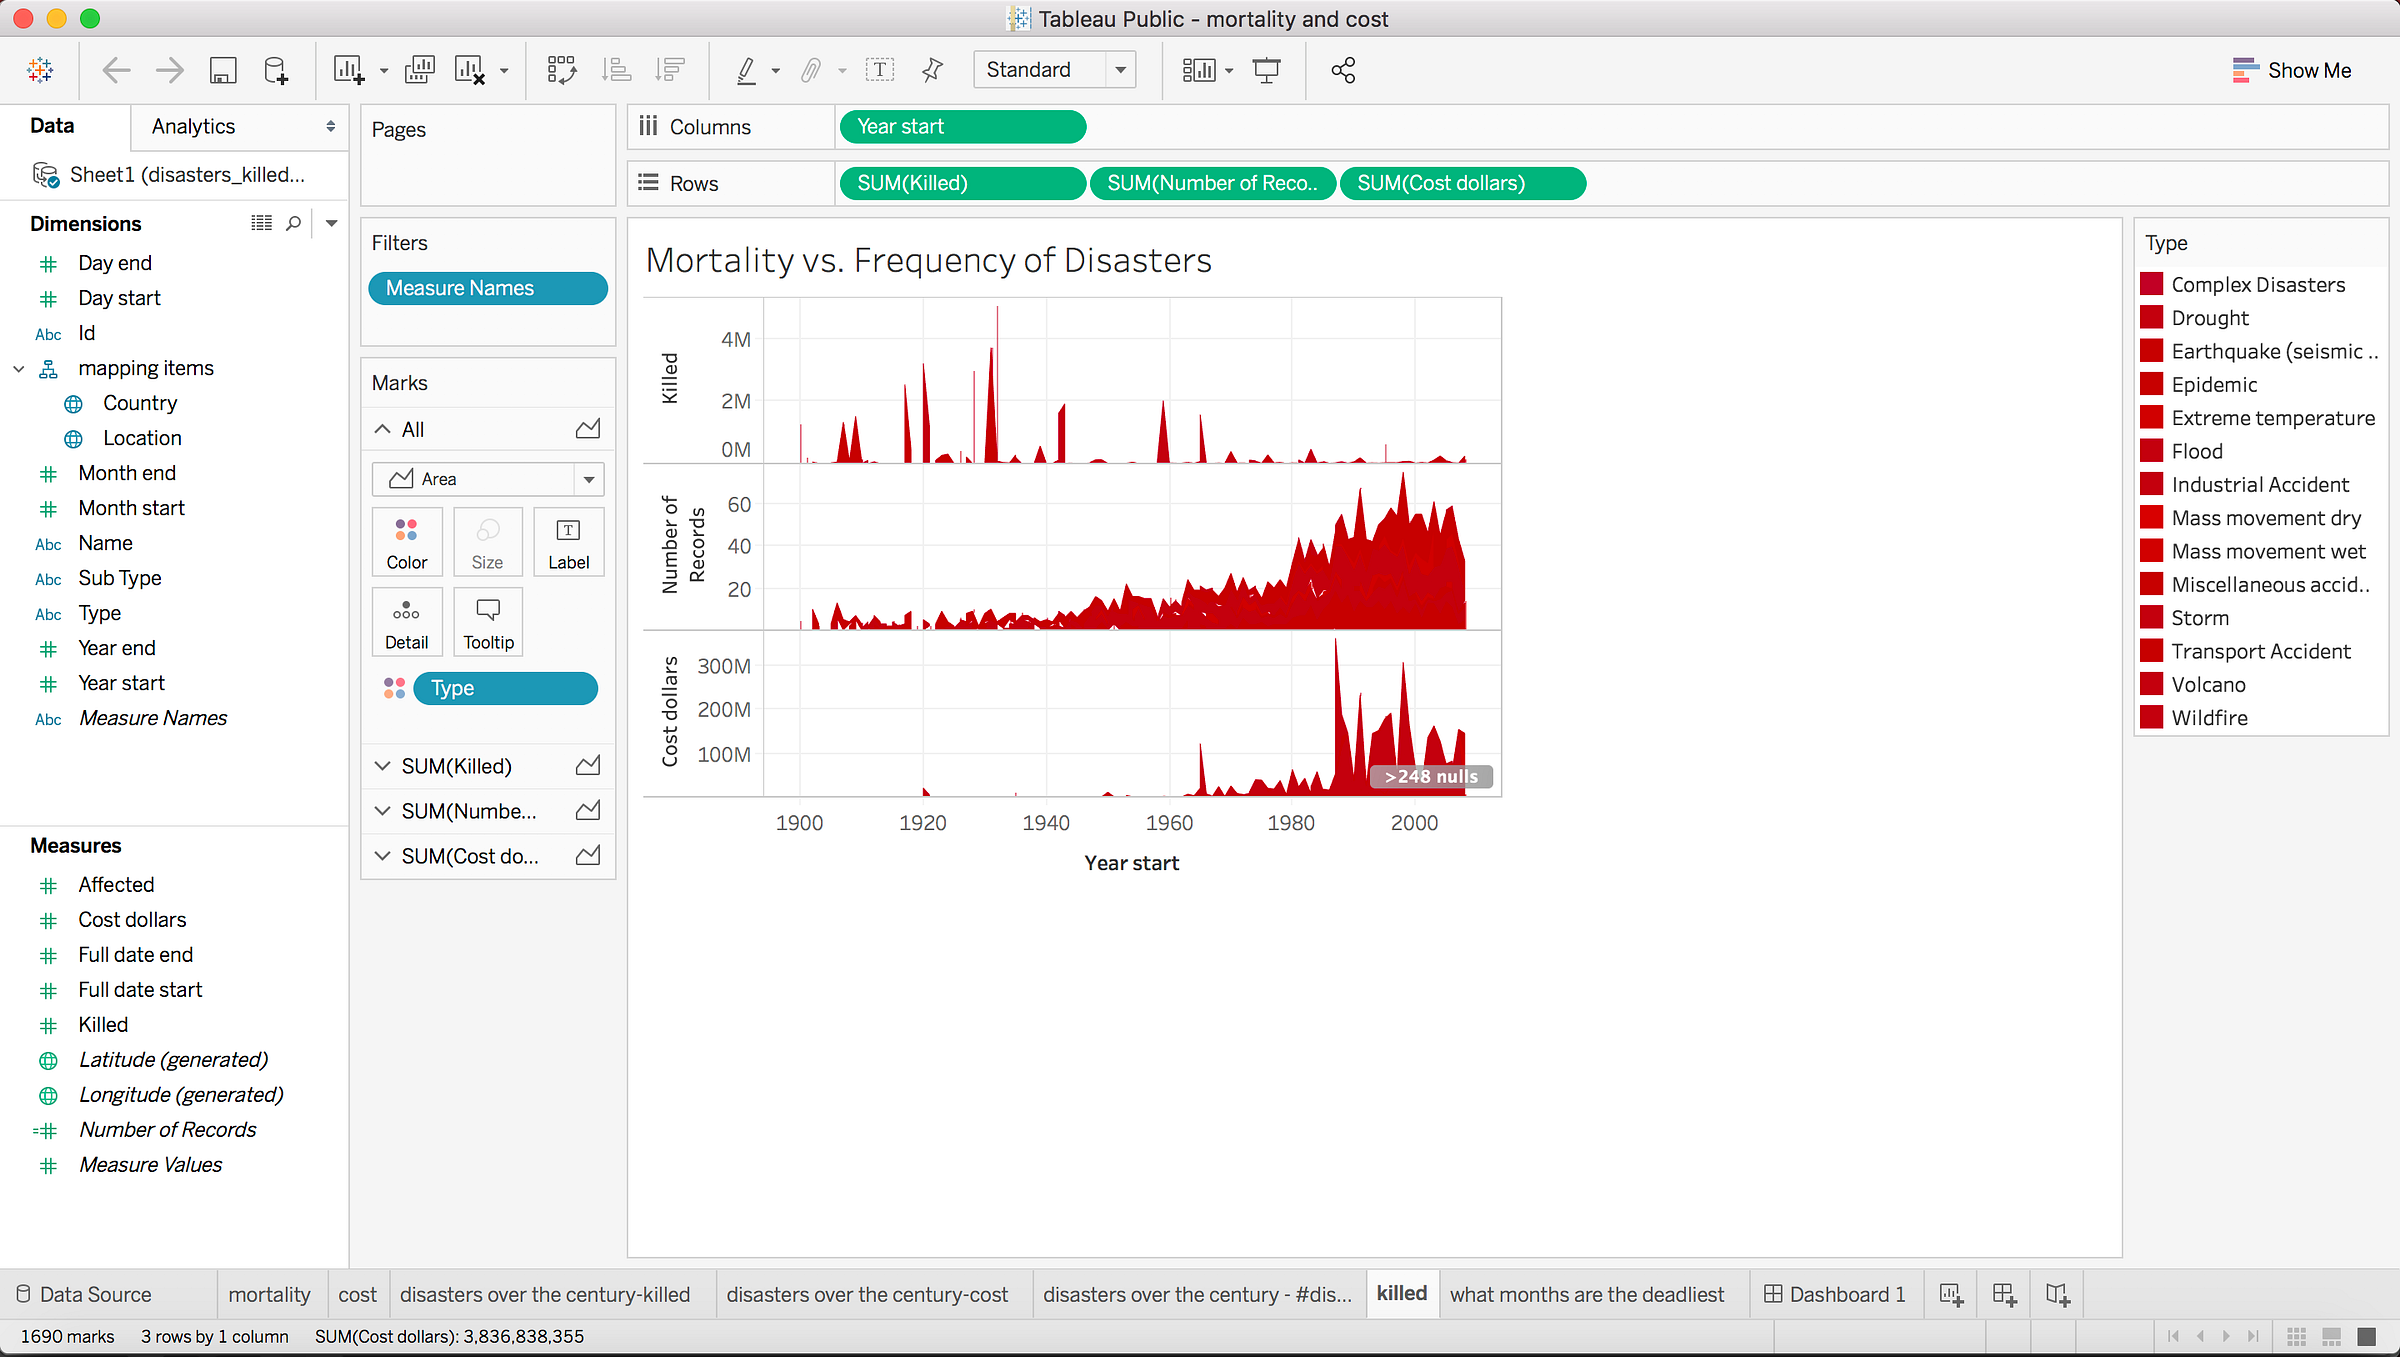This screenshot has width=2400, height=1357.
Task: Toggle the mark labels toolbar button
Action: coord(879,70)
